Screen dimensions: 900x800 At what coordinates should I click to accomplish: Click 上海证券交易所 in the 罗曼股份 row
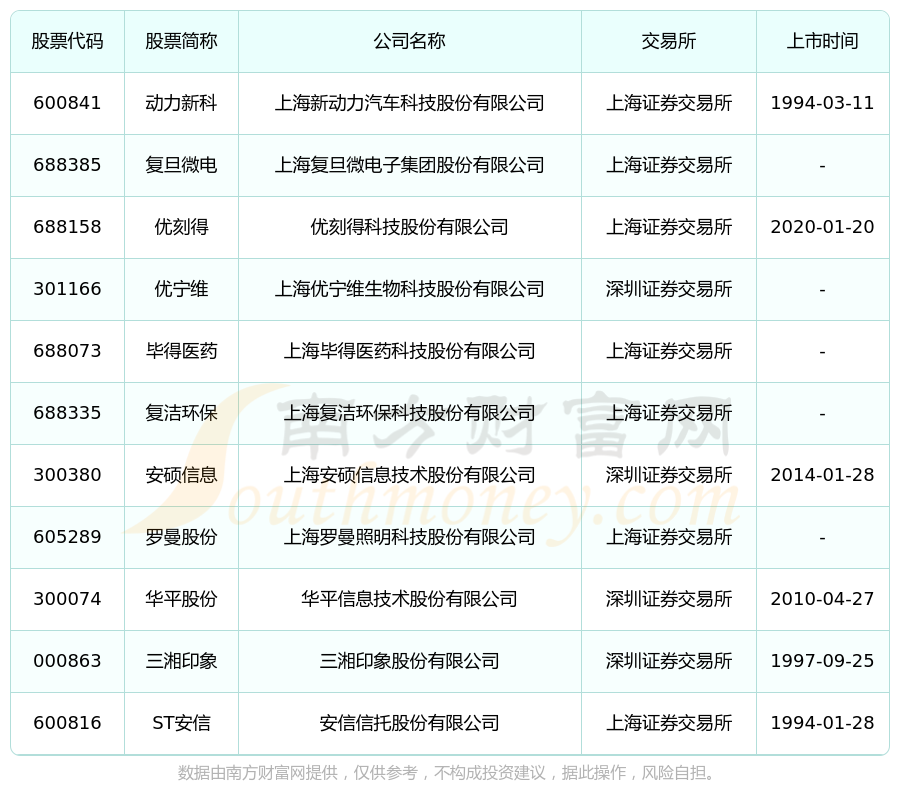pyautogui.click(x=669, y=537)
